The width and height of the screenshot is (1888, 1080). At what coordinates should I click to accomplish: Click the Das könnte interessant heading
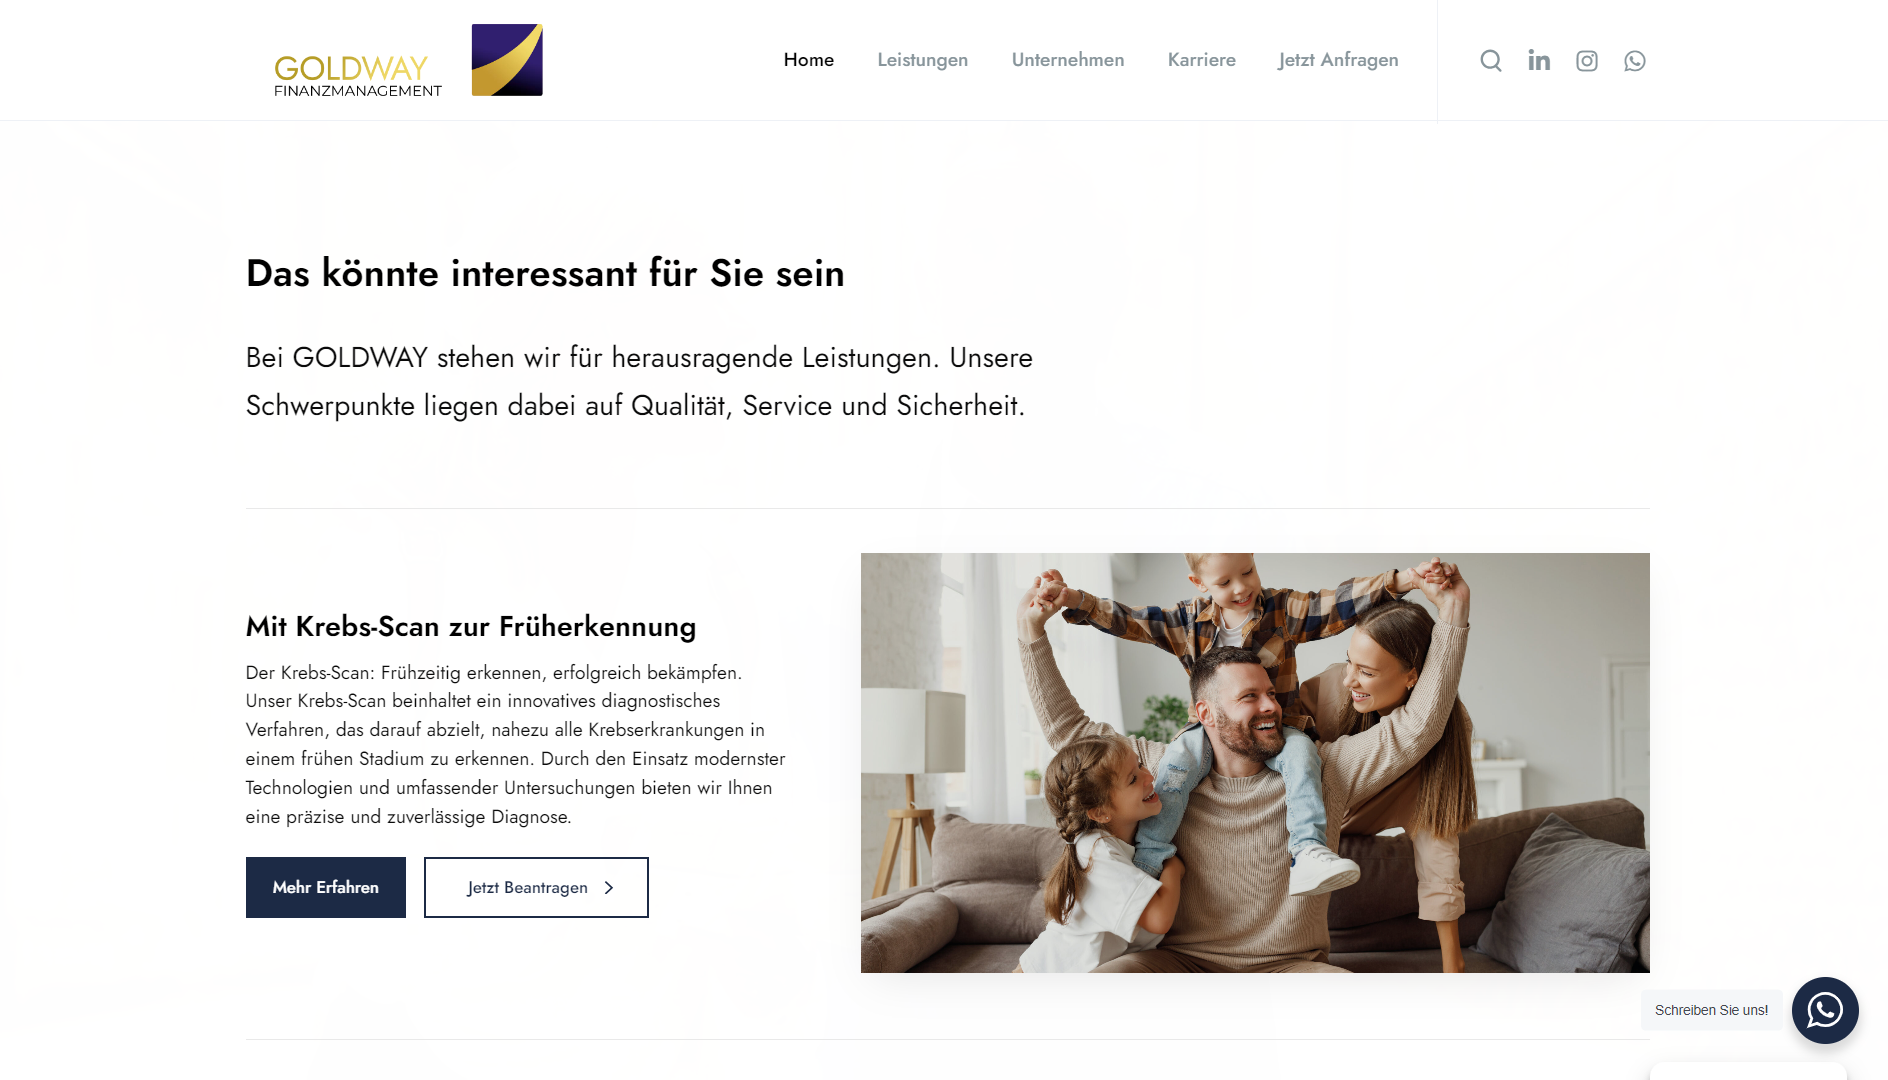click(x=545, y=273)
